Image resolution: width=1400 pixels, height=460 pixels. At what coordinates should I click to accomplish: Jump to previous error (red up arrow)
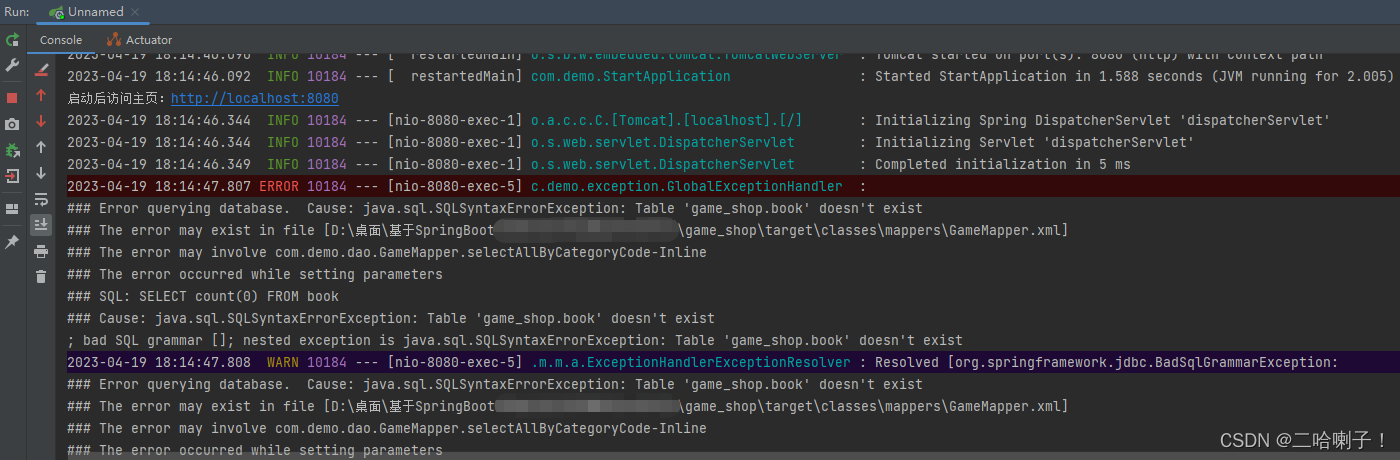pyautogui.click(x=41, y=96)
